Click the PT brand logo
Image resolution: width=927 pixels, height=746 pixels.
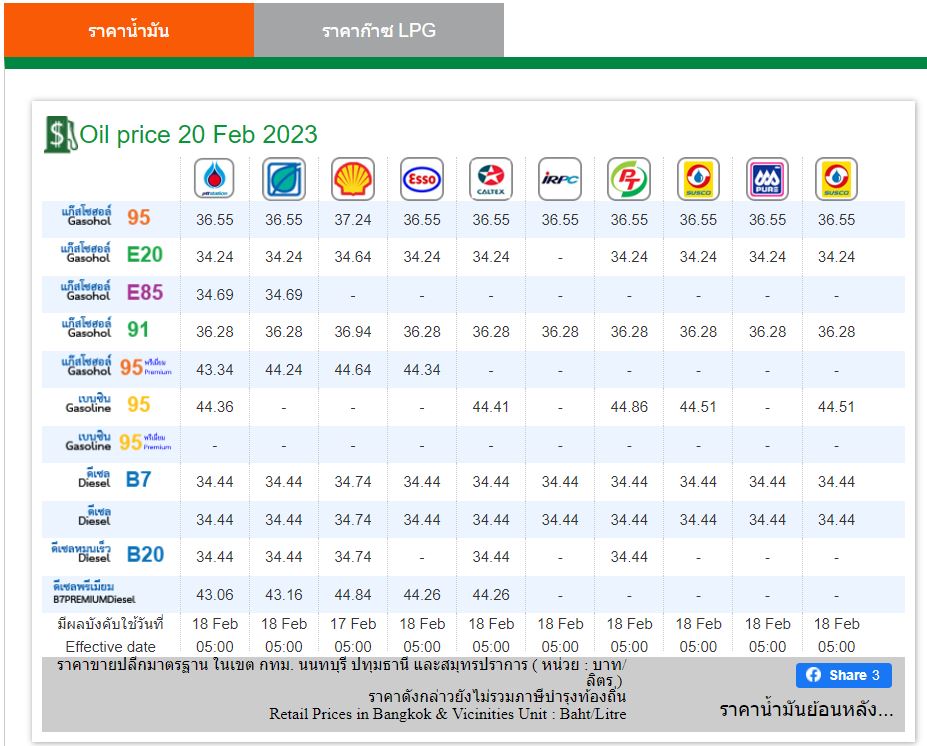[629, 179]
